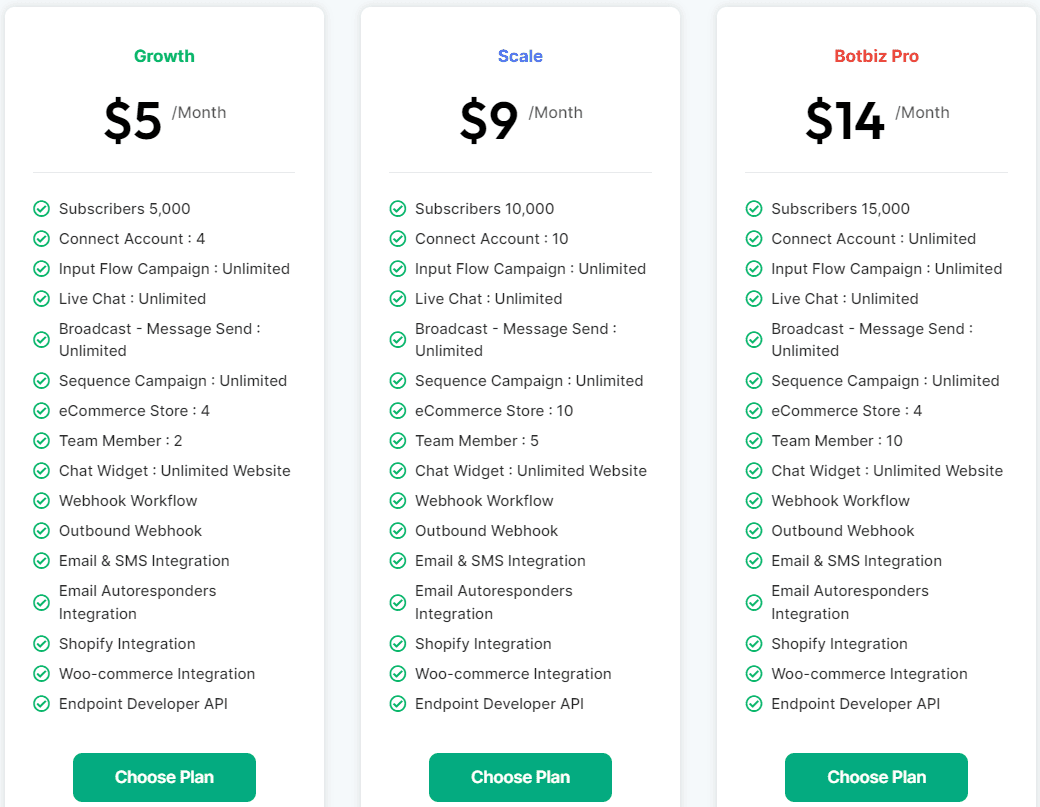Click Choose Plan under the Growth column
This screenshot has height=807, width=1040.
point(164,777)
